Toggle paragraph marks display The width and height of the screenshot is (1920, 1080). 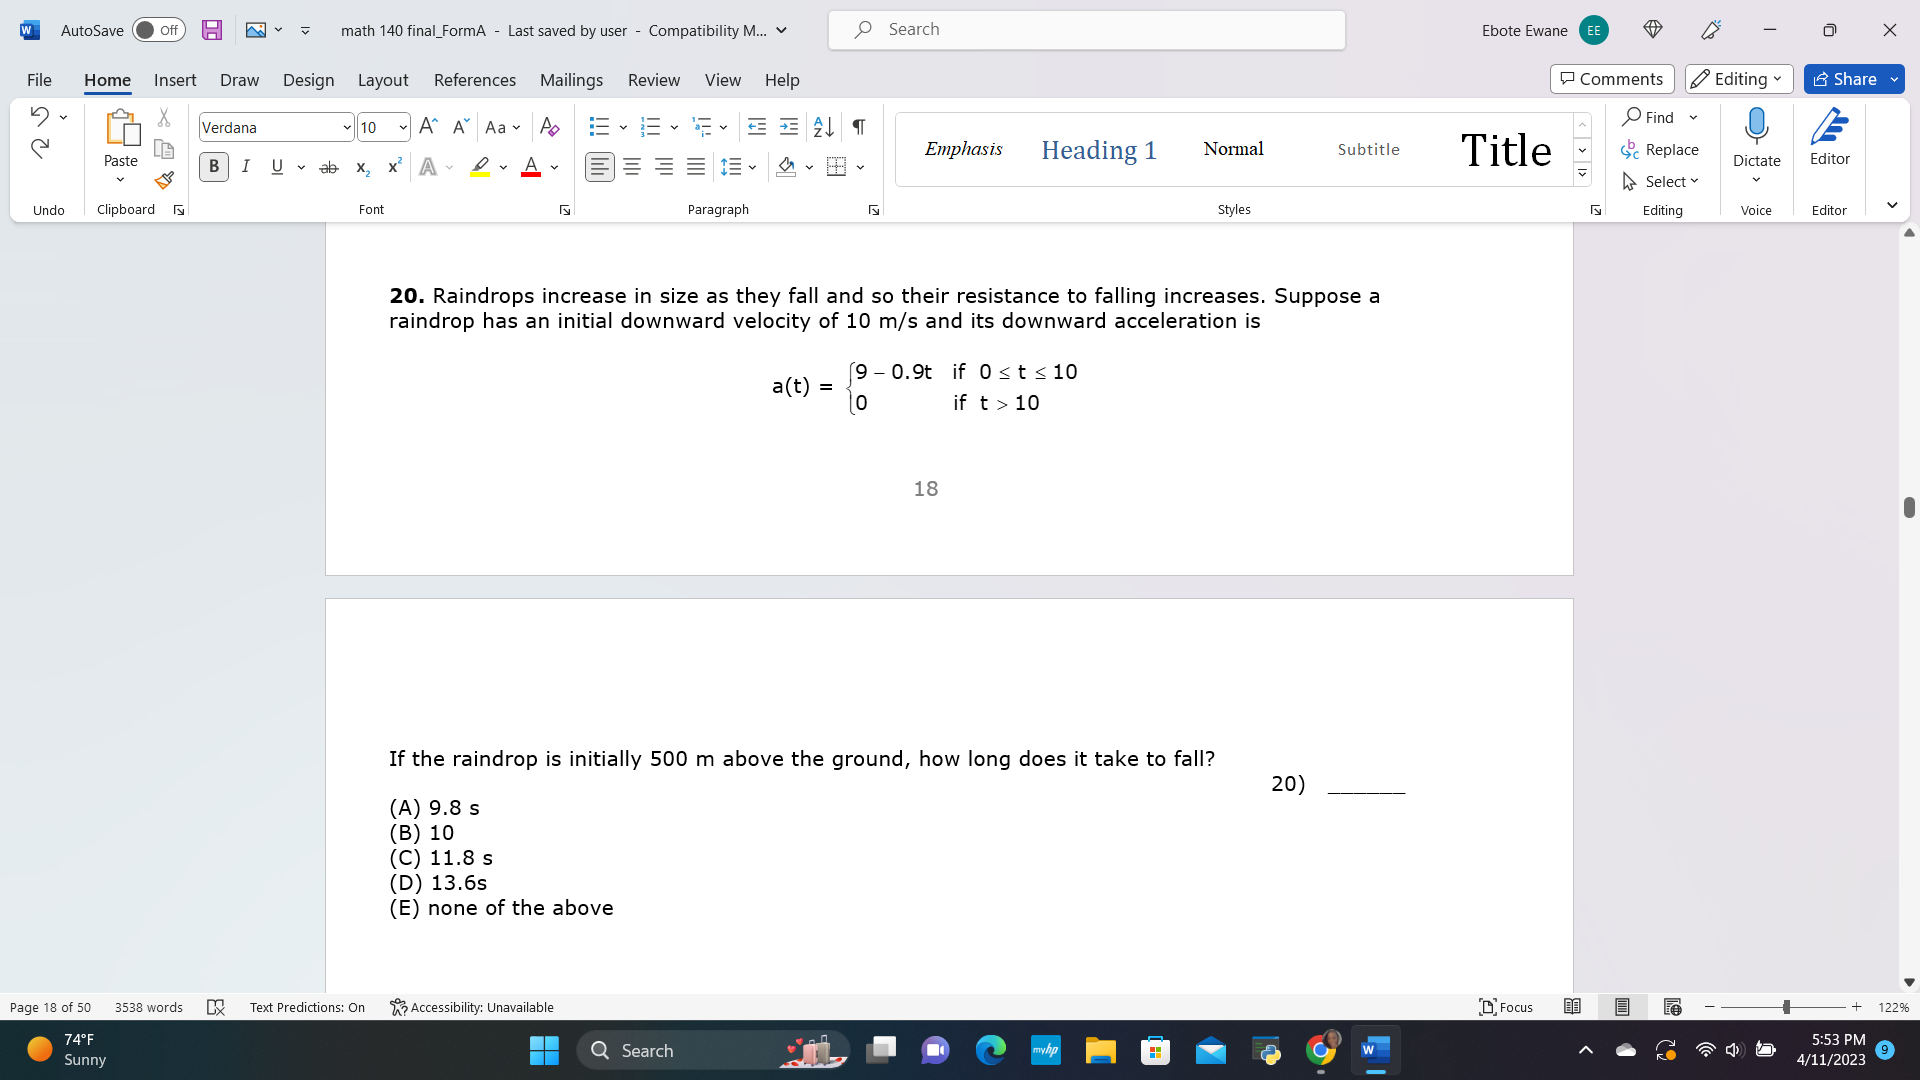click(857, 127)
